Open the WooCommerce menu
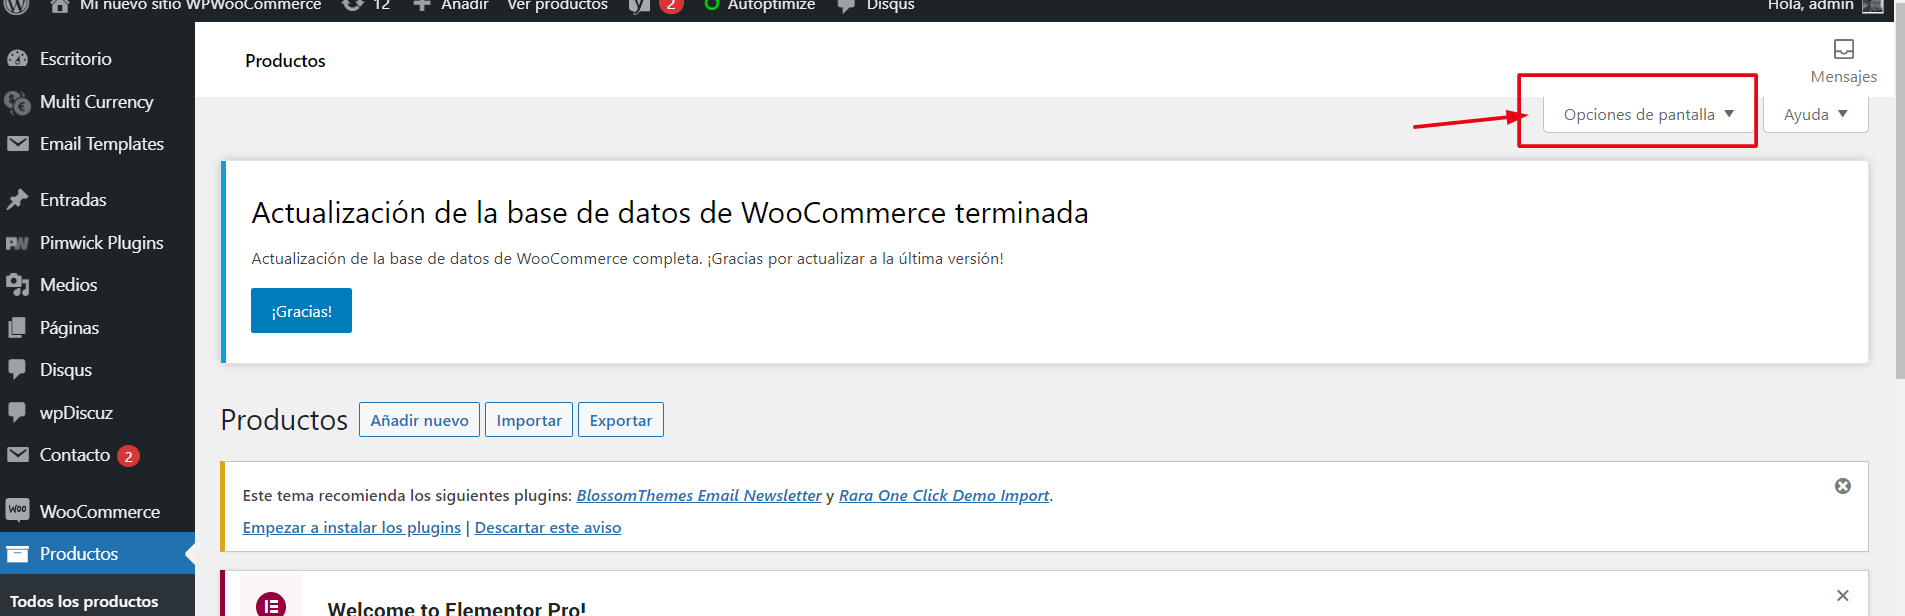The height and width of the screenshot is (616, 1905). pyautogui.click(x=100, y=512)
